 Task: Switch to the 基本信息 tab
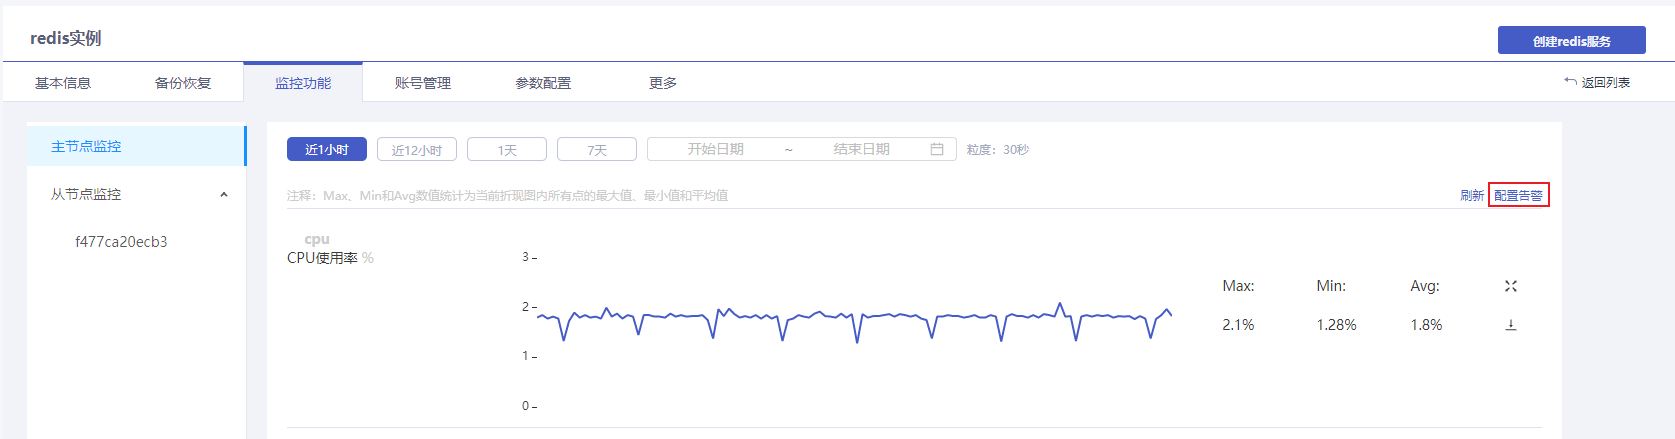[x=63, y=83]
